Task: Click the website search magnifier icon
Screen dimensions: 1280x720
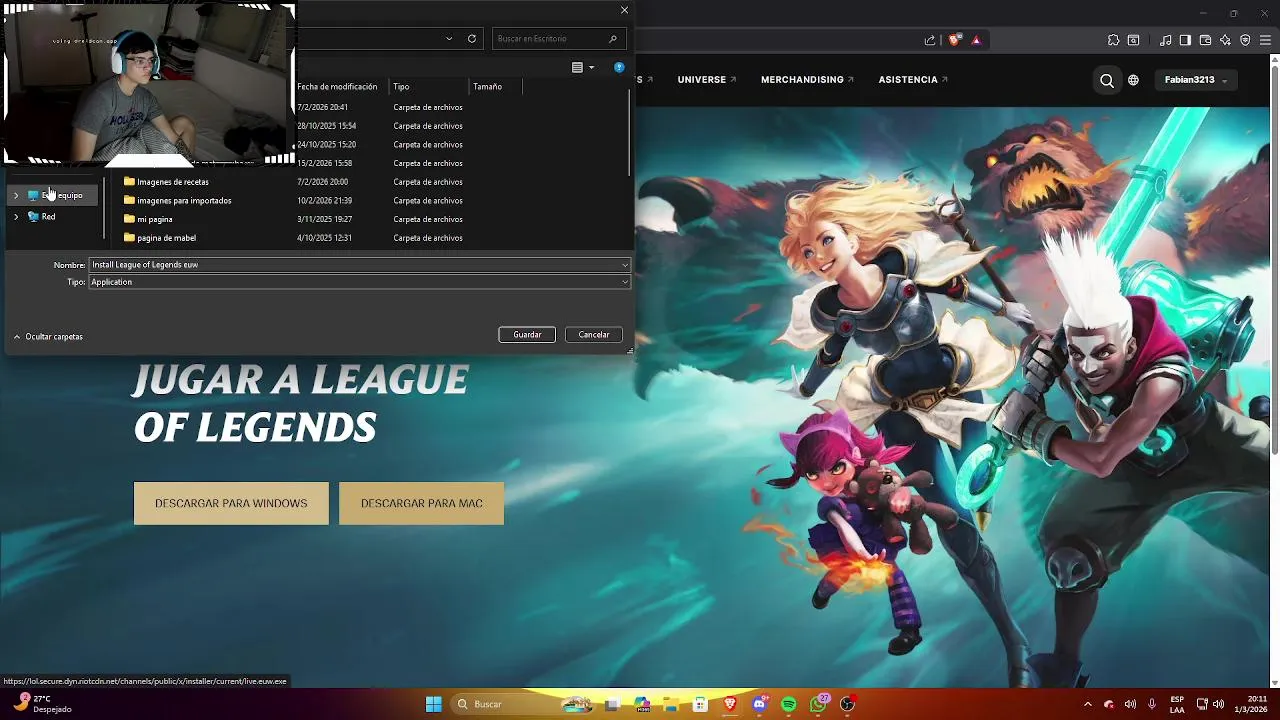Action: 1107,80
